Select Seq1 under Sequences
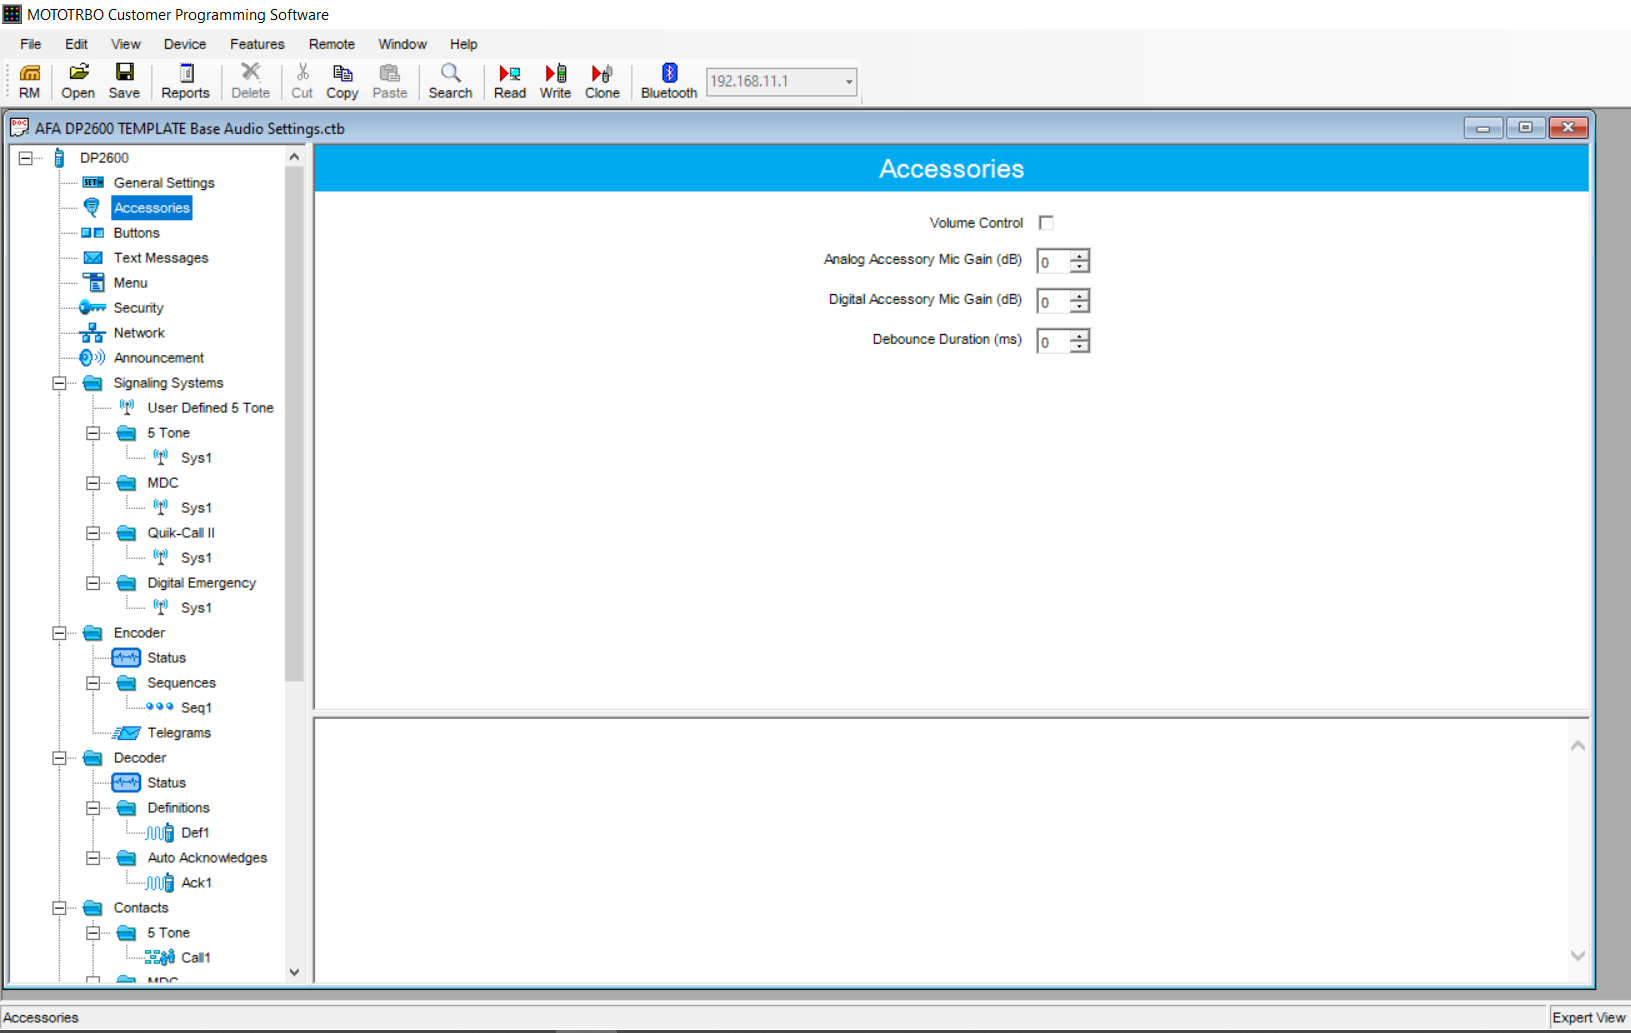The height and width of the screenshot is (1033, 1631). tap(196, 708)
